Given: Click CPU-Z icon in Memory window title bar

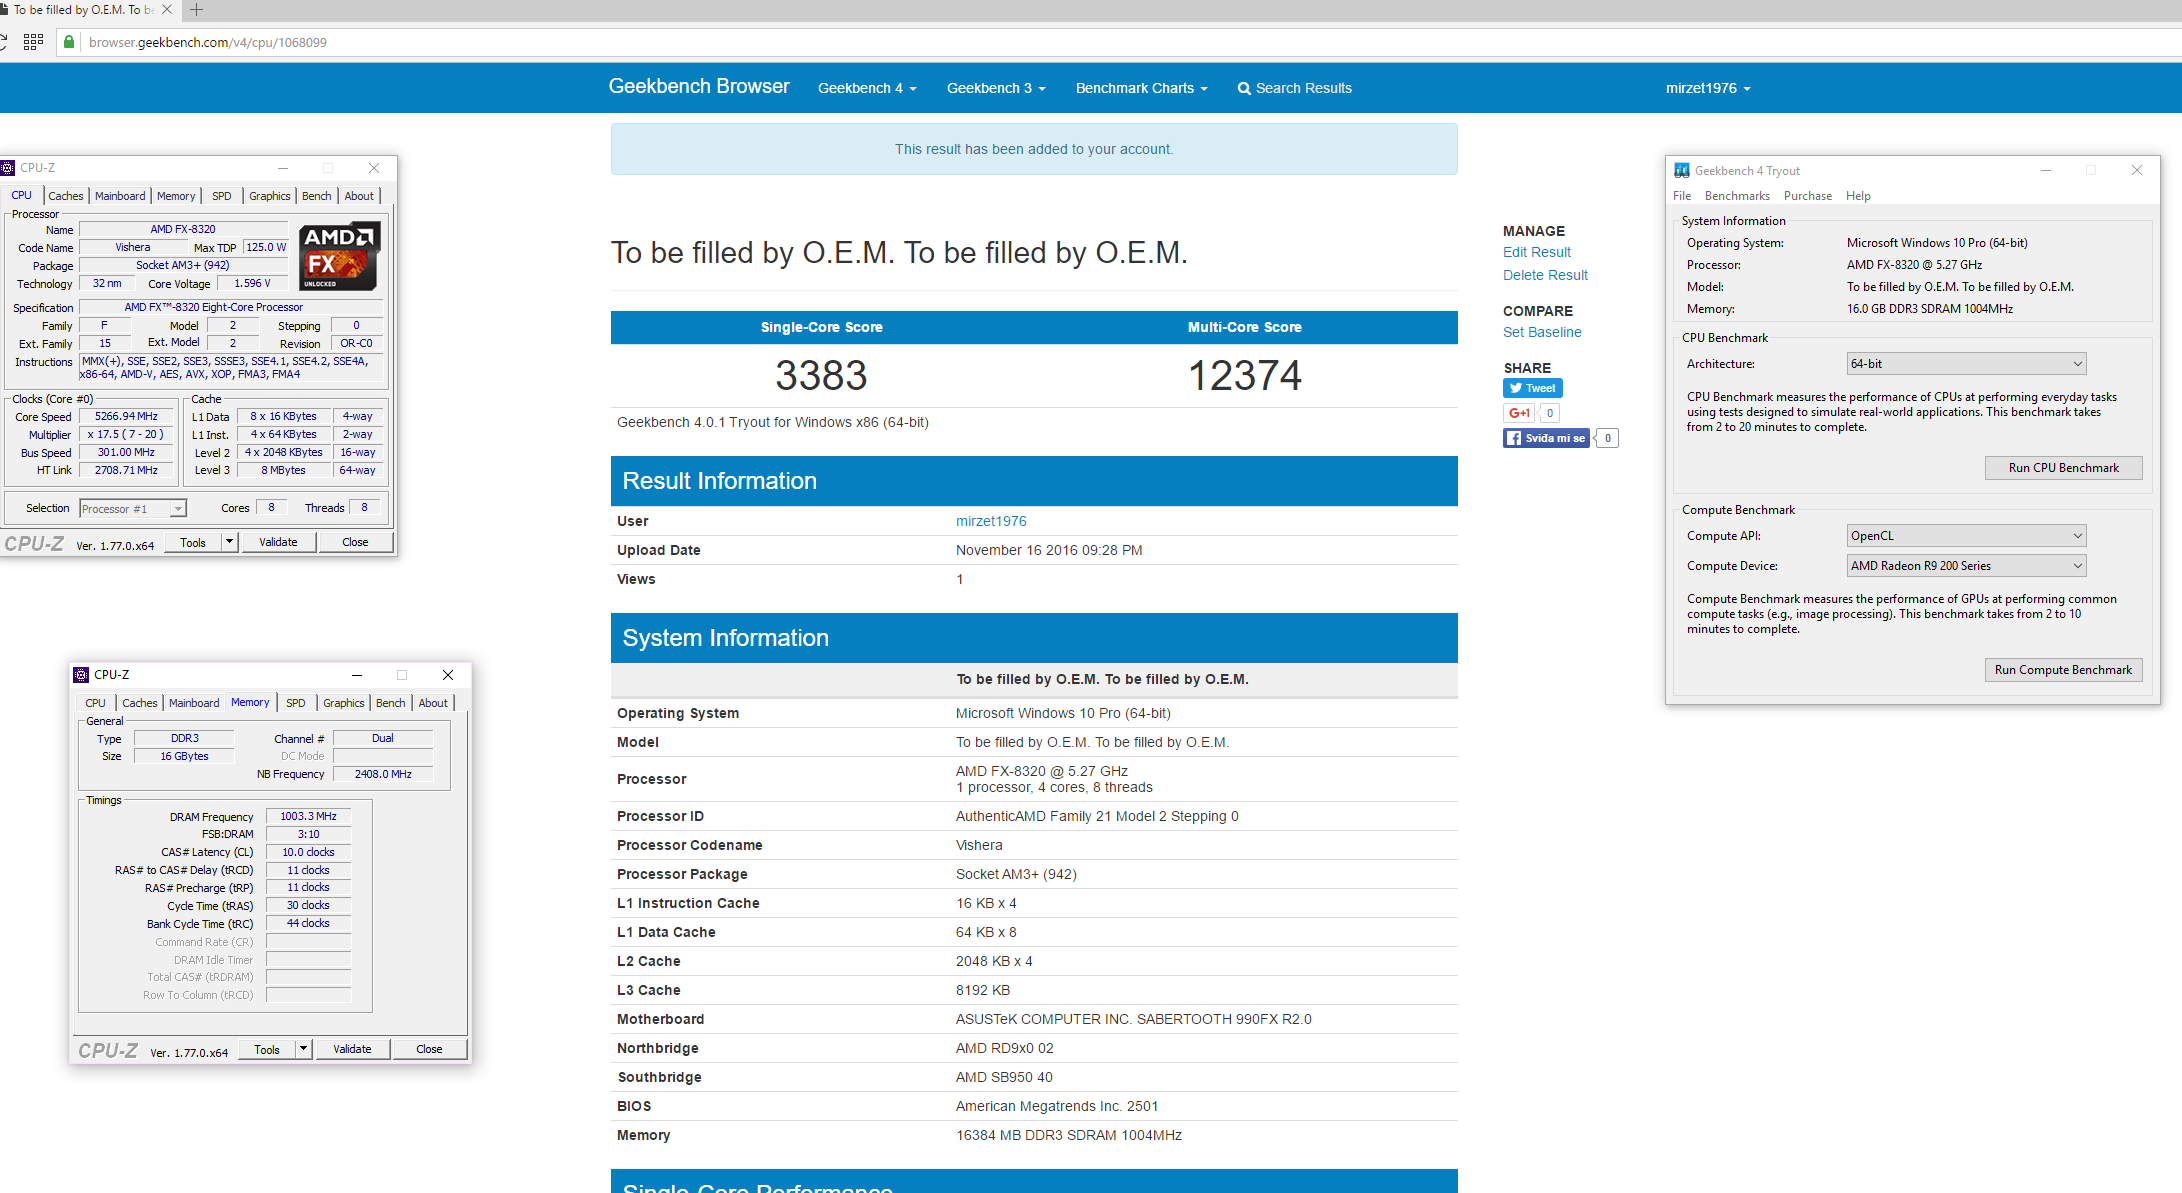Looking at the screenshot, I should pos(81,675).
